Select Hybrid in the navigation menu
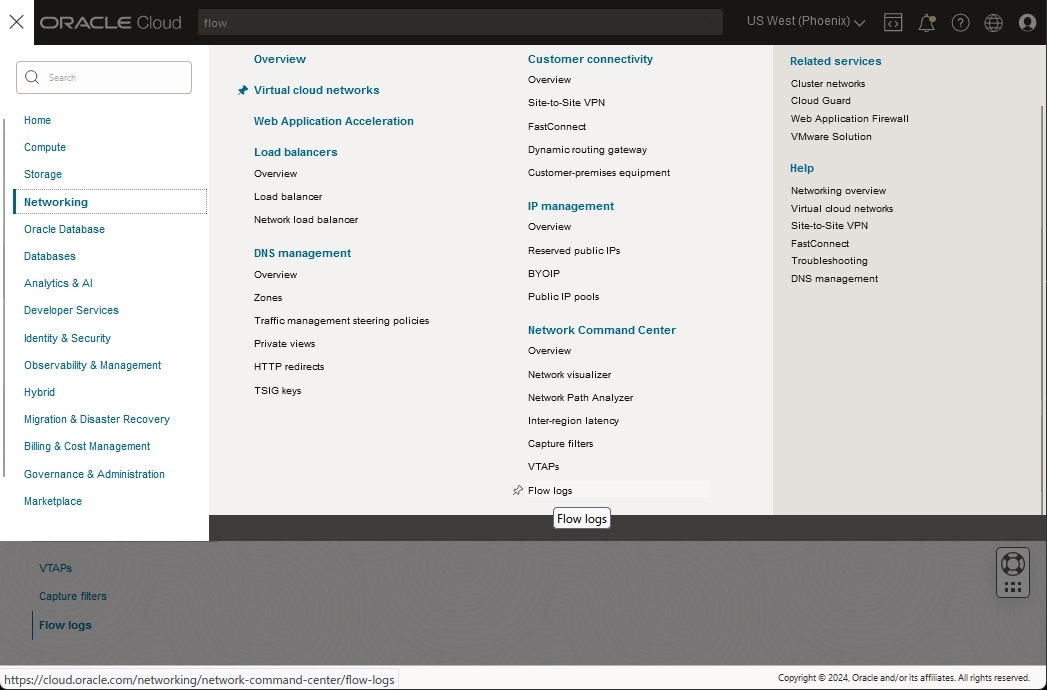The height and width of the screenshot is (690, 1047). tap(39, 392)
